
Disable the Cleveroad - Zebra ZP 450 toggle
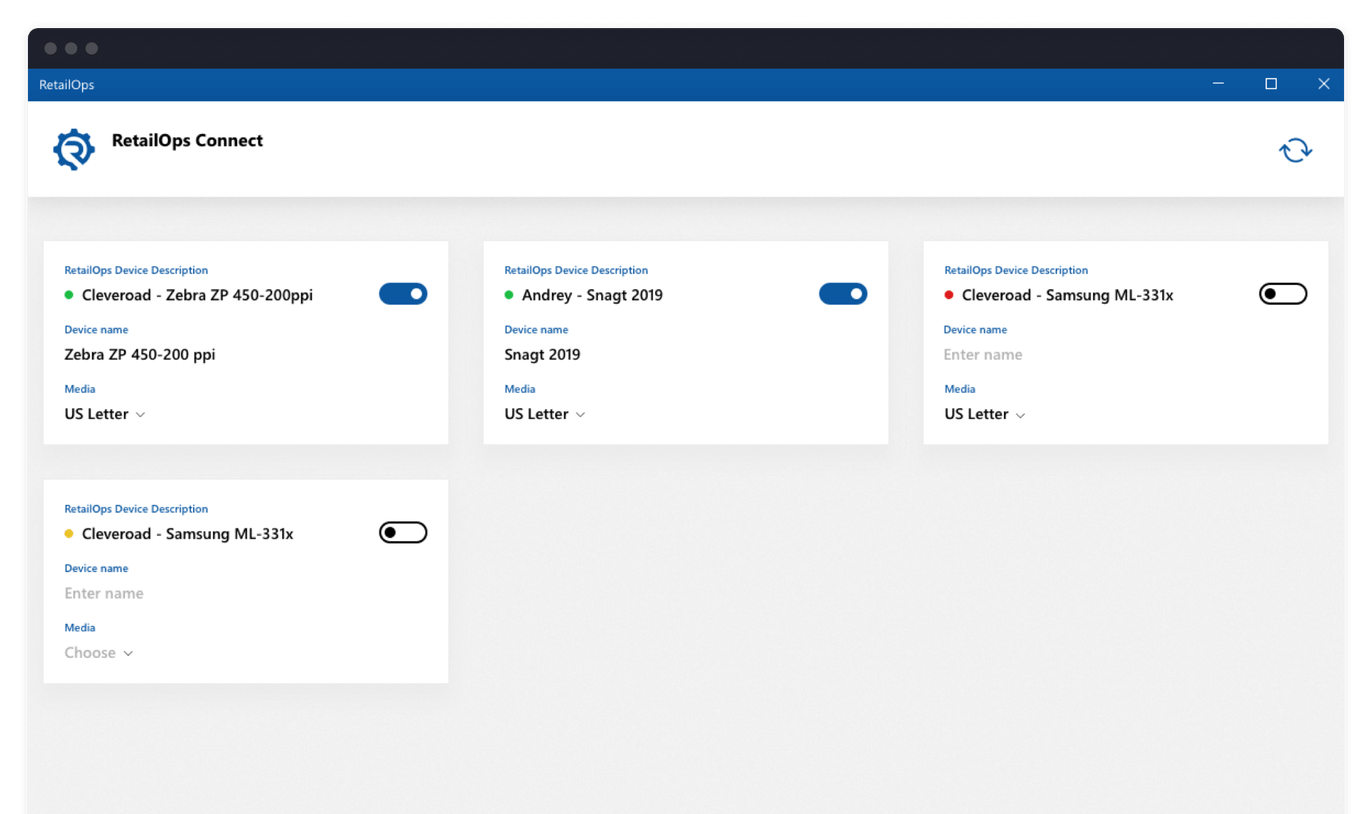403,293
